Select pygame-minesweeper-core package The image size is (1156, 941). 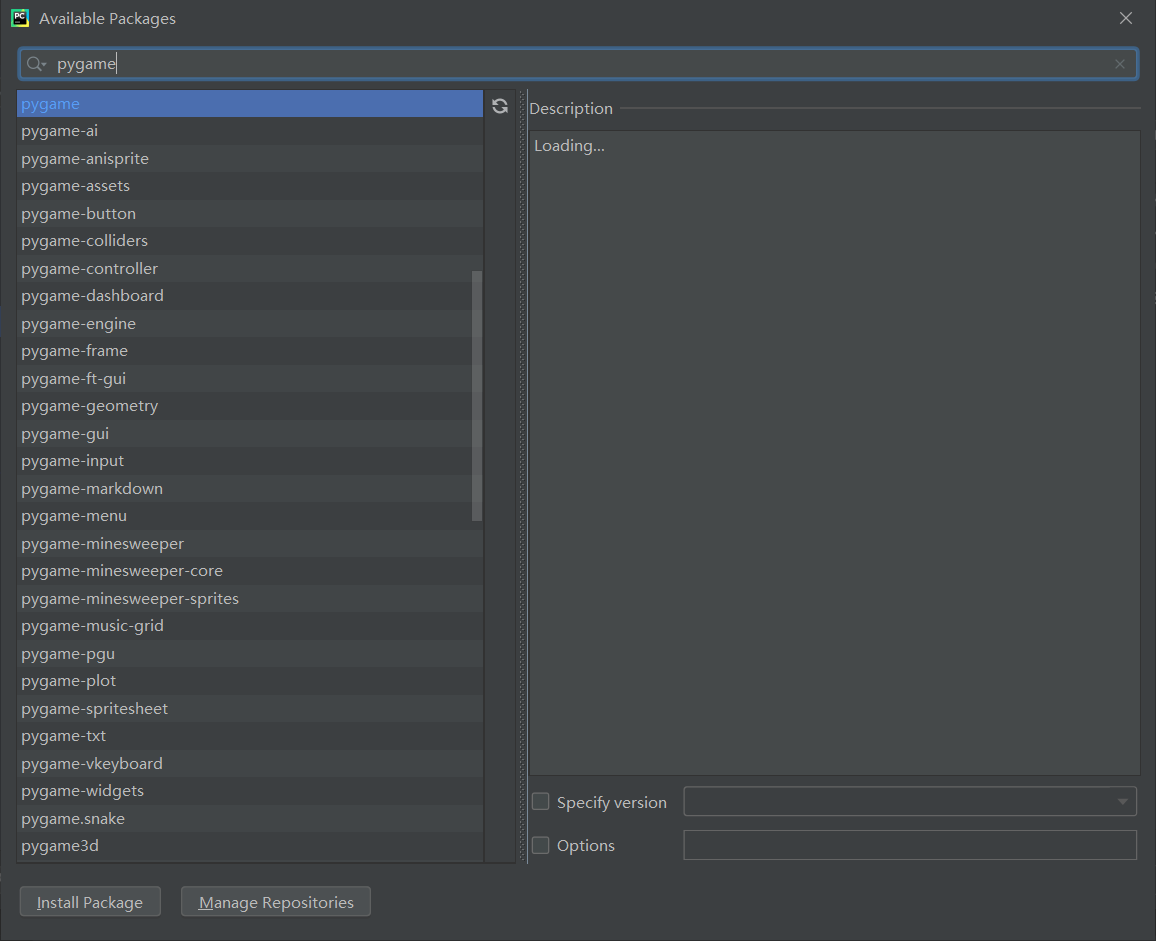(x=250, y=571)
